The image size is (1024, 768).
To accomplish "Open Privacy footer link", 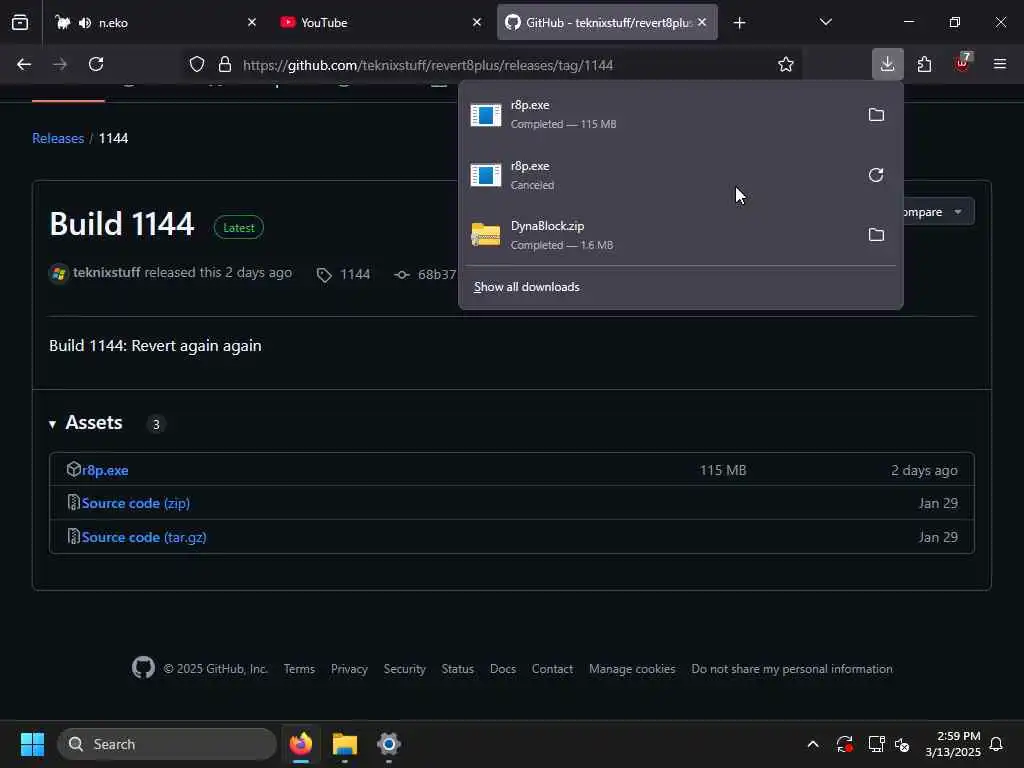I will coord(349,669).
